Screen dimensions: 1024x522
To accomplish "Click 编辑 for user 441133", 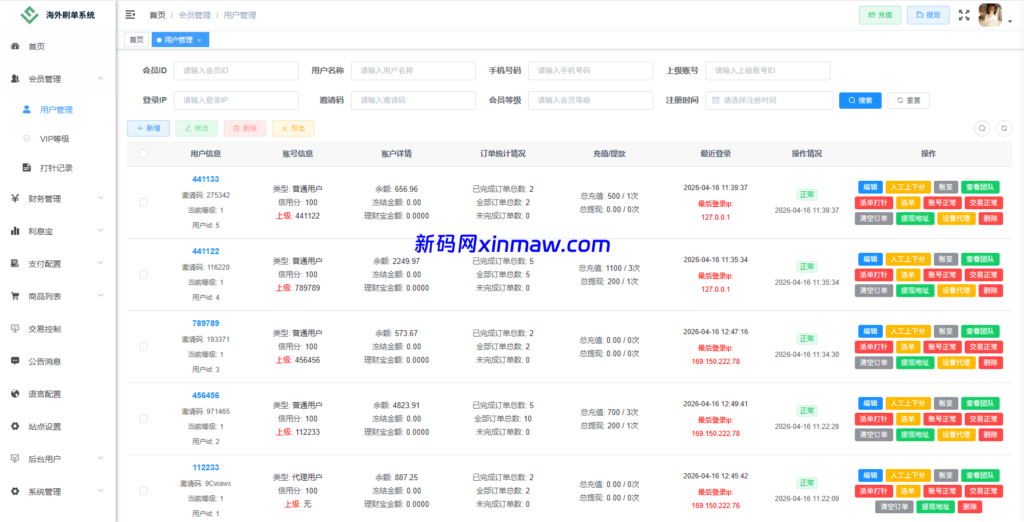I will [x=870, y=187].
